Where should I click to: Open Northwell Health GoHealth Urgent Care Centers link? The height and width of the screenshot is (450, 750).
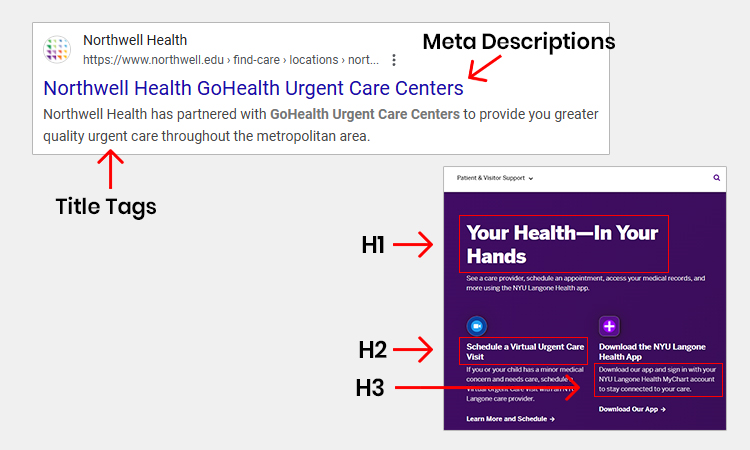click(253, 87)
